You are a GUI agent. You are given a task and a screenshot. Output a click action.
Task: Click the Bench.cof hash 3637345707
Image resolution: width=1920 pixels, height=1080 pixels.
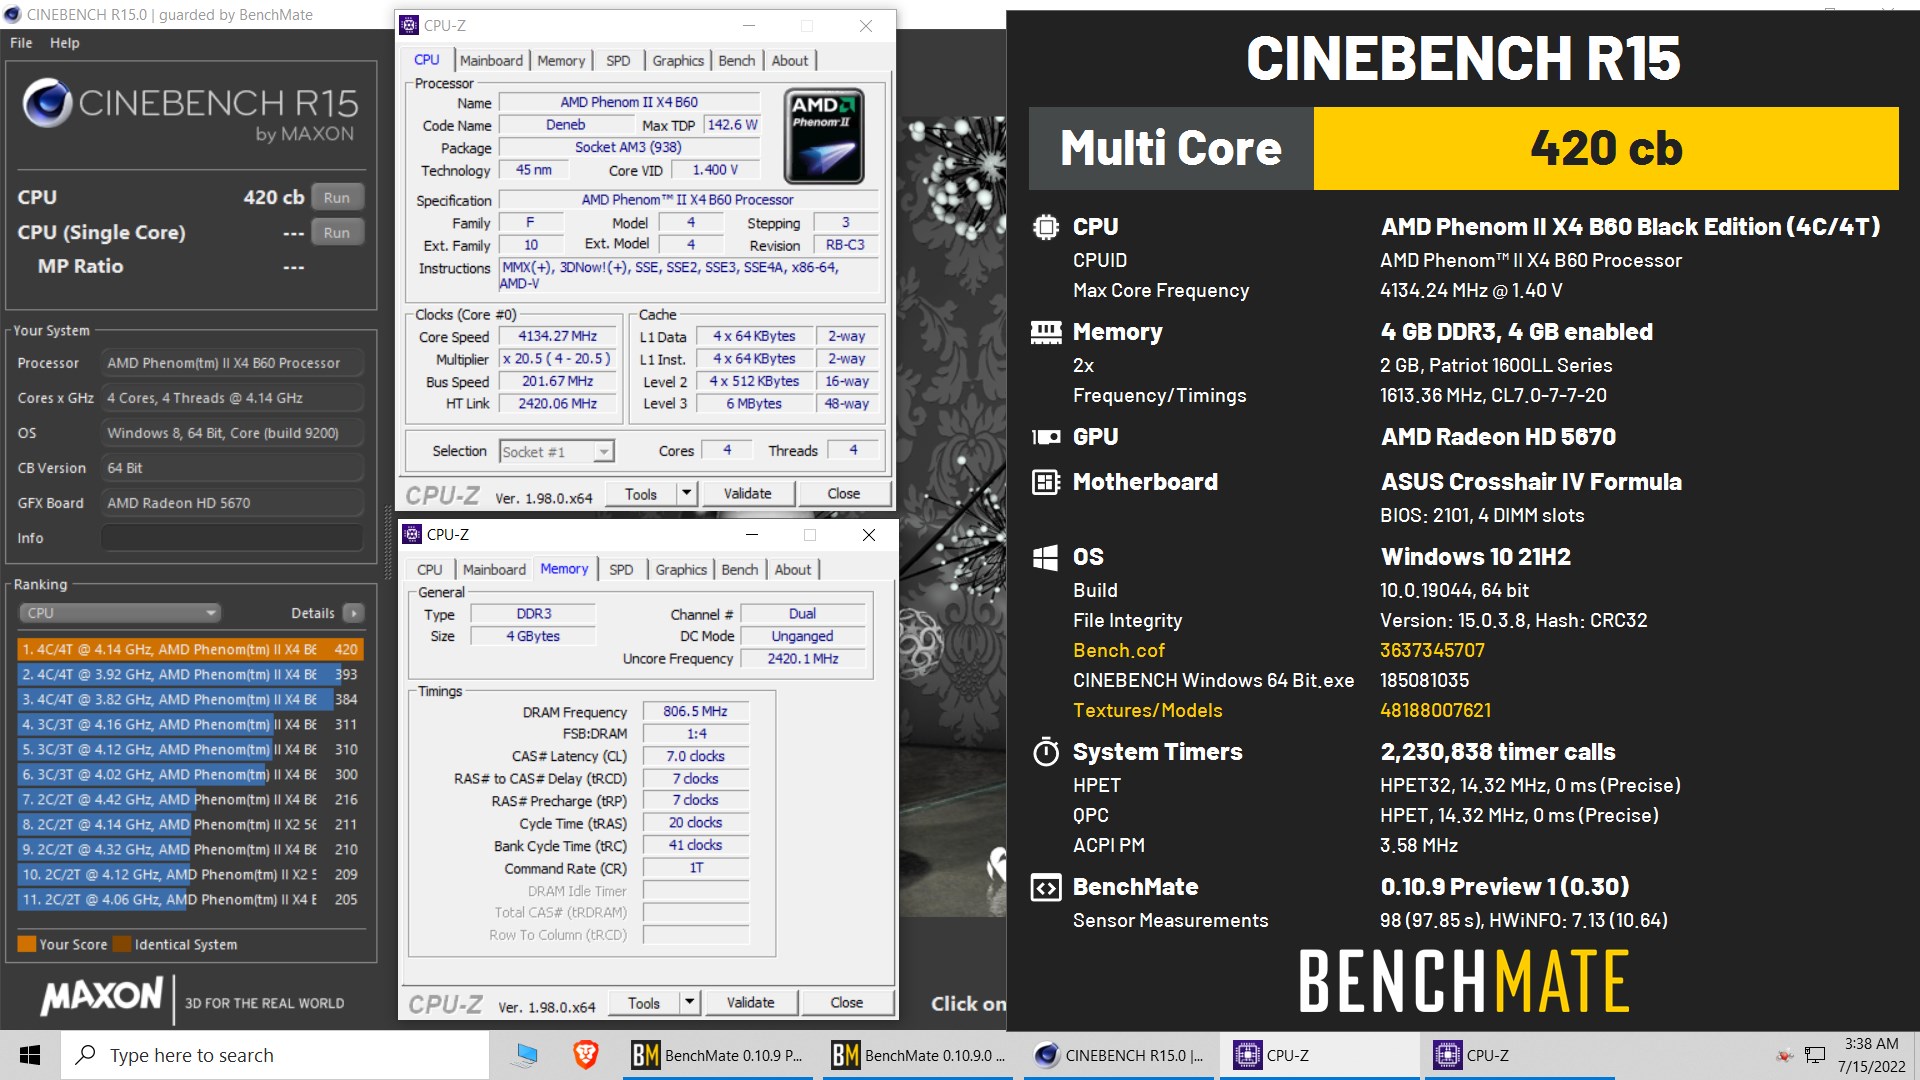click(1432, 650)
